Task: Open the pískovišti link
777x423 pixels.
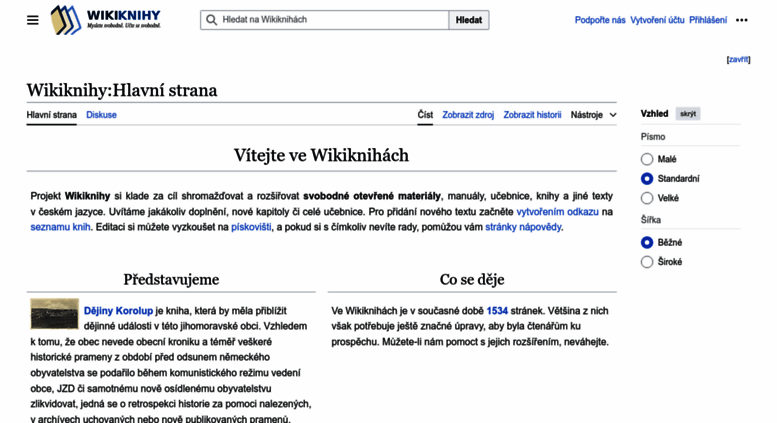Action: [x=251, y=227]
